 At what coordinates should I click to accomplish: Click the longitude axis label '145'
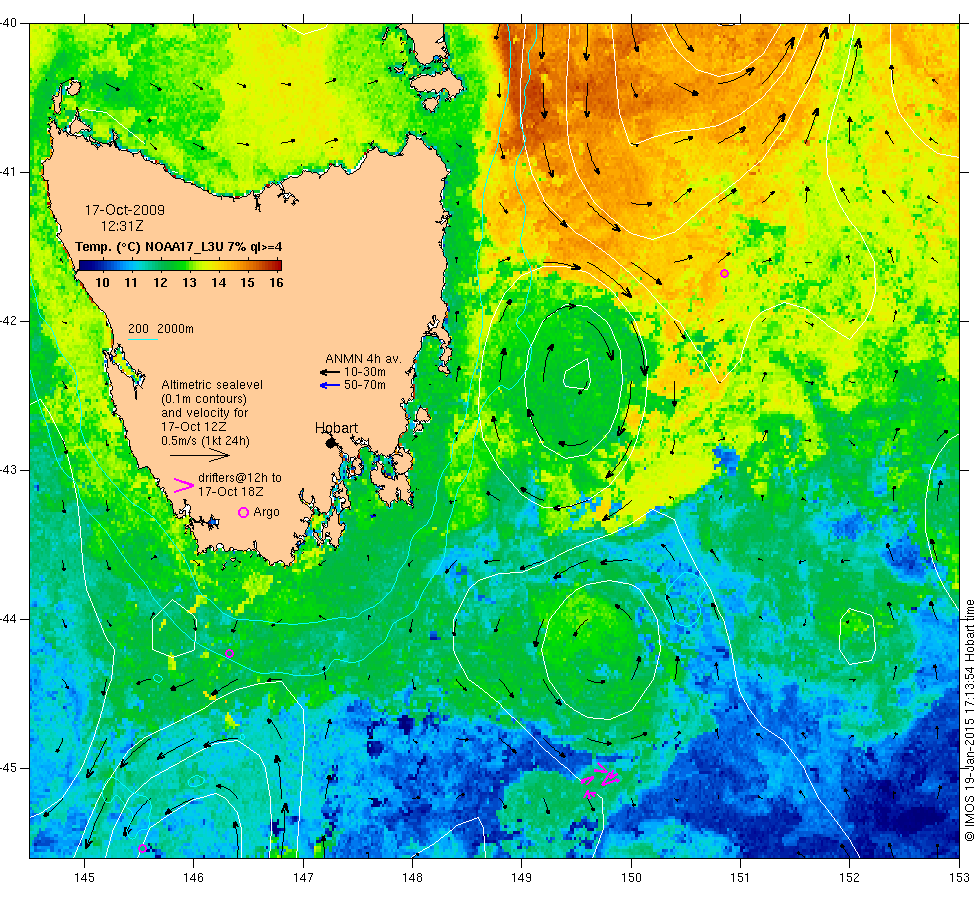(84, 878)
